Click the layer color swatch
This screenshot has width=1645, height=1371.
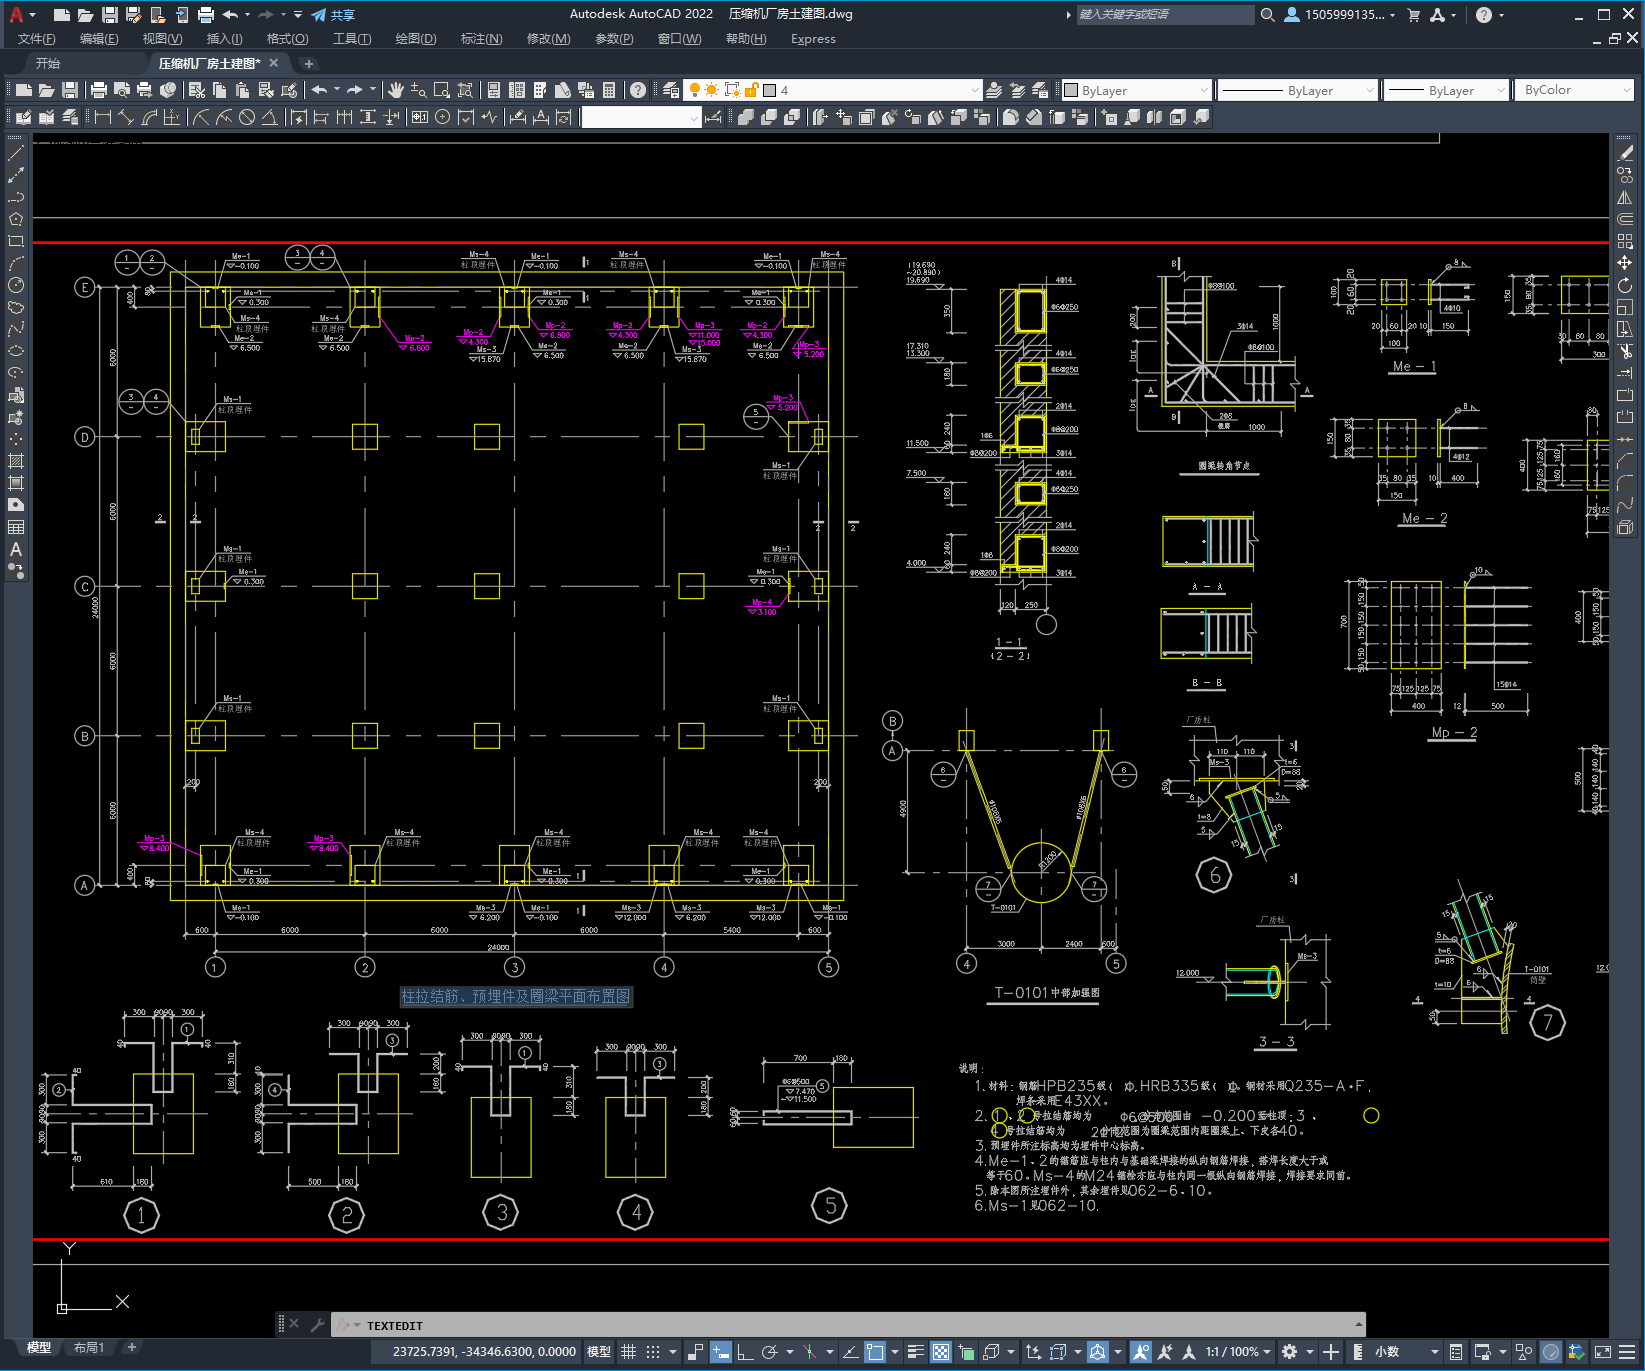coord(770,90)
